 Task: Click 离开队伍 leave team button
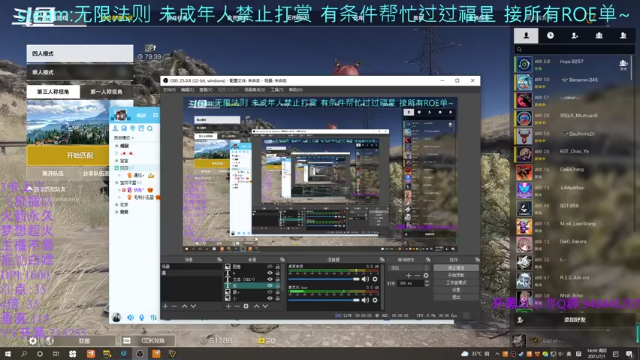(53, 173)
